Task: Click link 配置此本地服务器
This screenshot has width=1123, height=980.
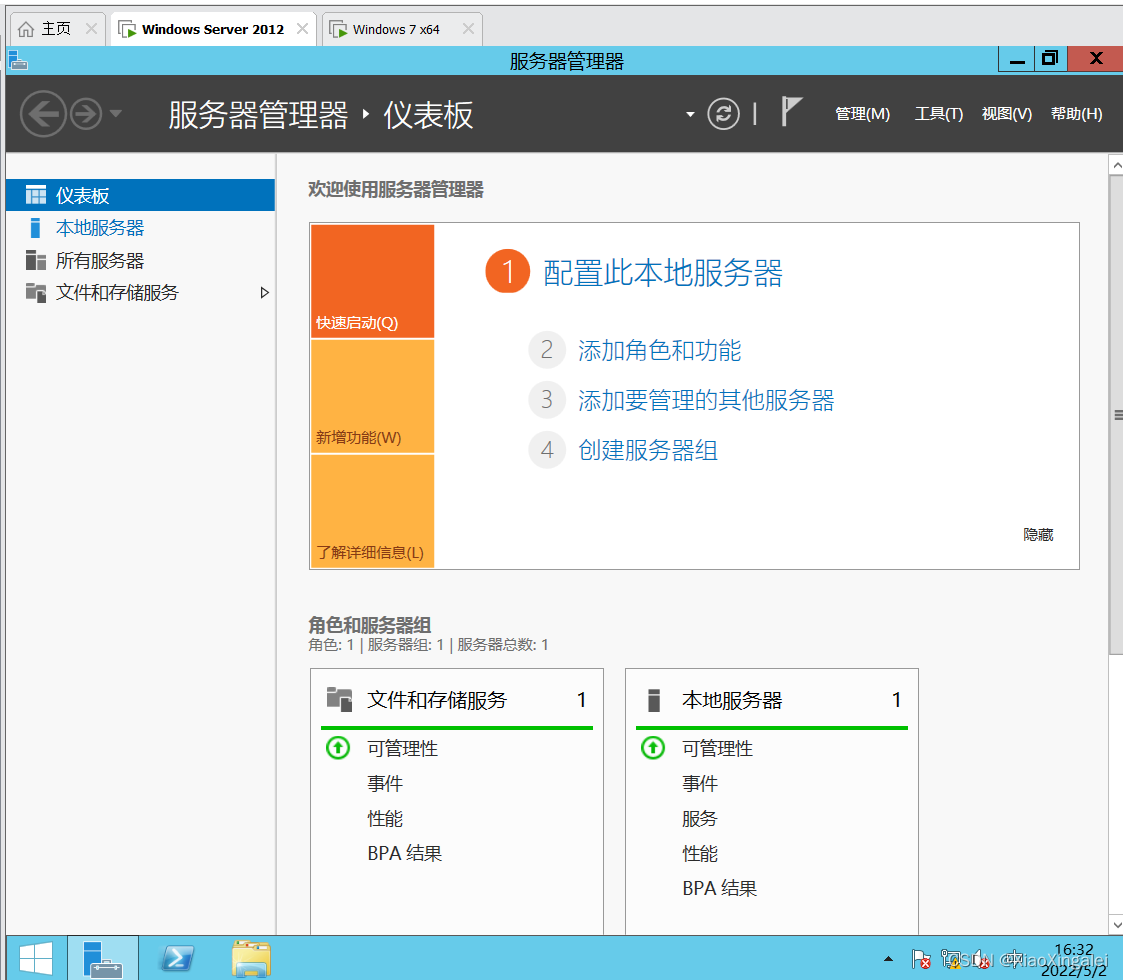Action: pyautogui.click(x=662, y=273)
